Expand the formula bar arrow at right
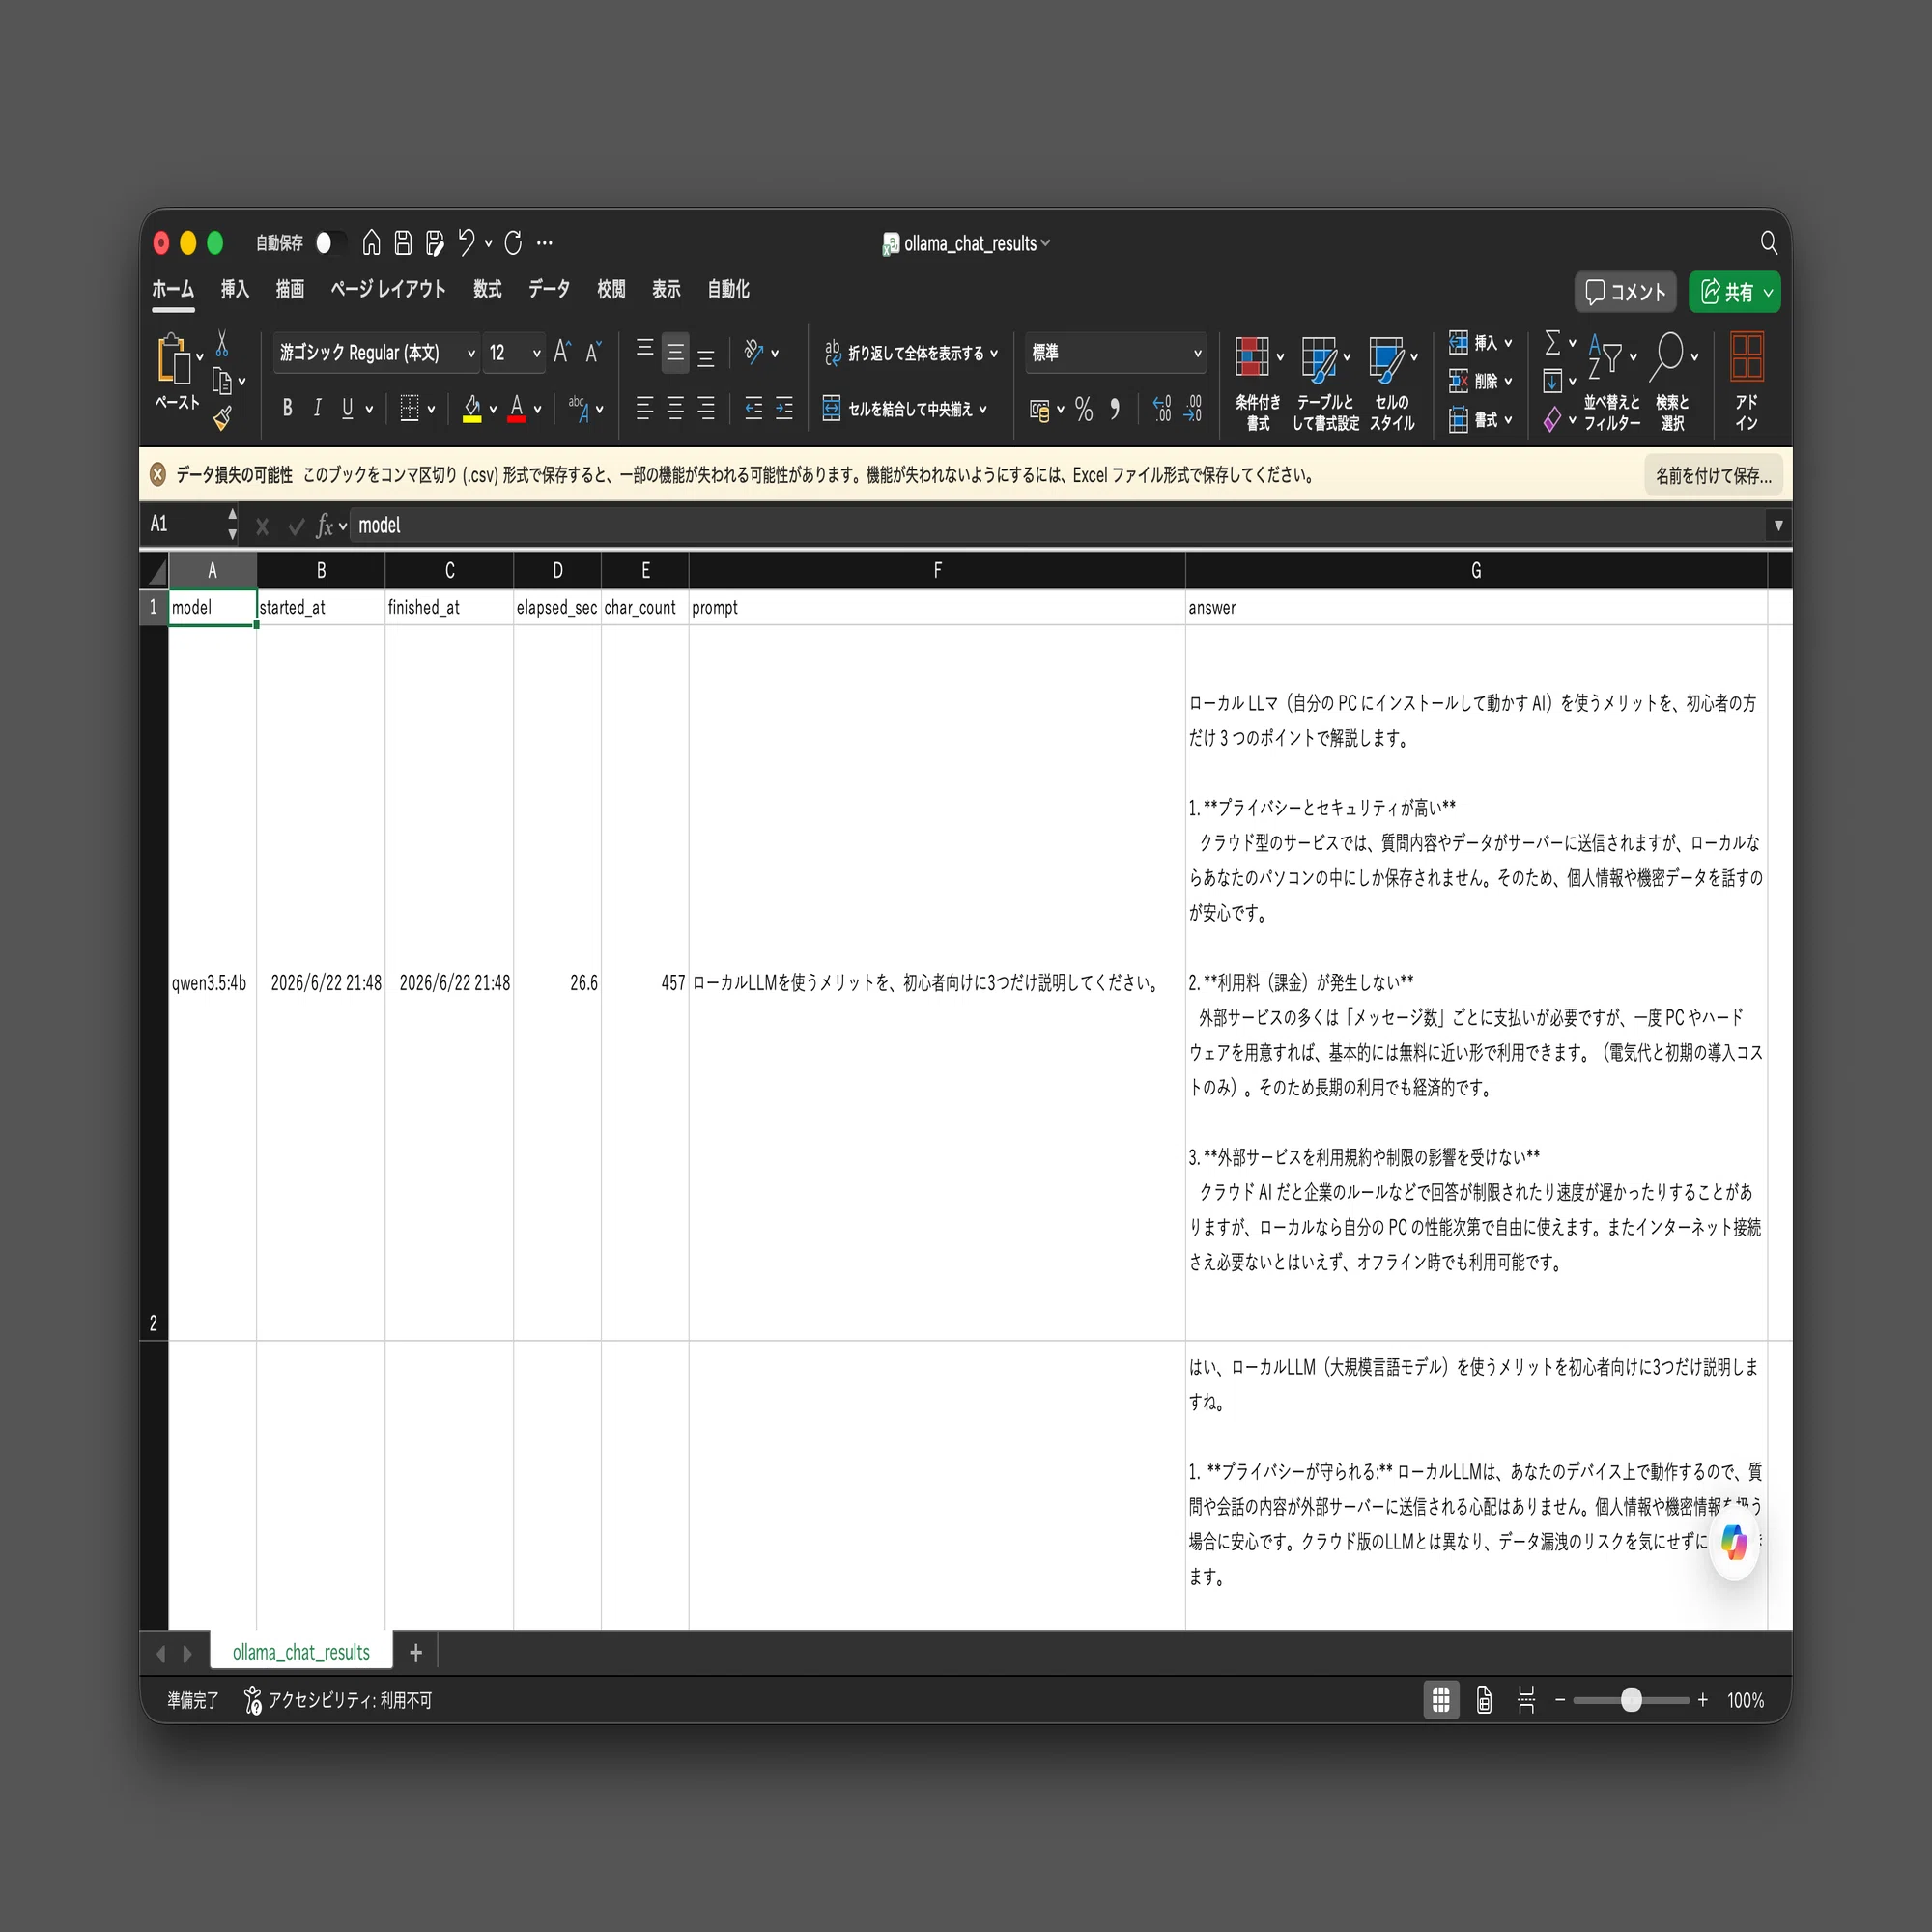 click(1778, 525)
